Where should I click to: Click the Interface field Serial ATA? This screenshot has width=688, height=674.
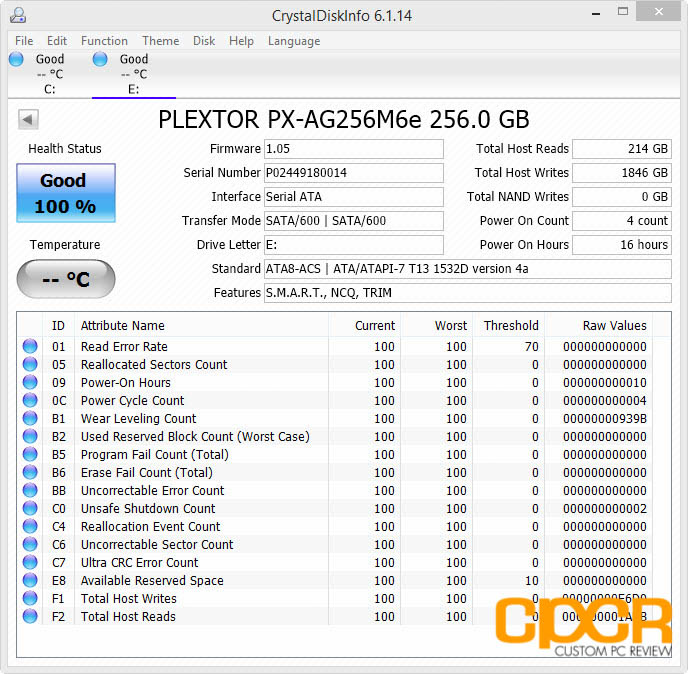pyautogui.click(x=354, y=197)
